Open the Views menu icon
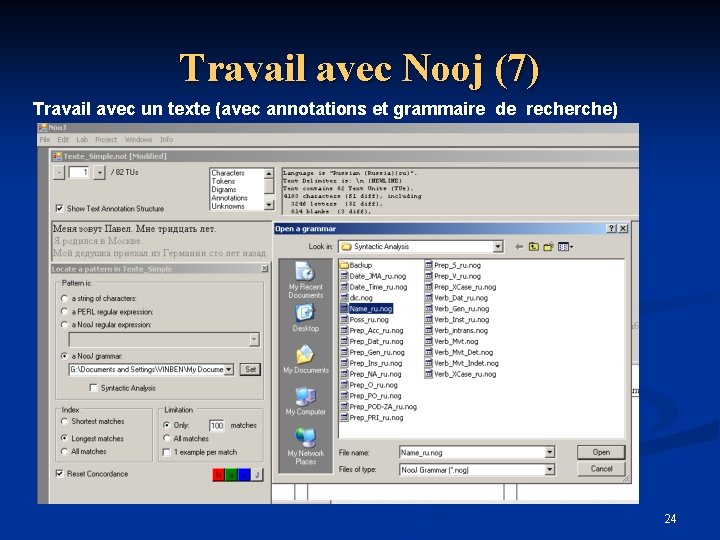 [x=565, y=247]
